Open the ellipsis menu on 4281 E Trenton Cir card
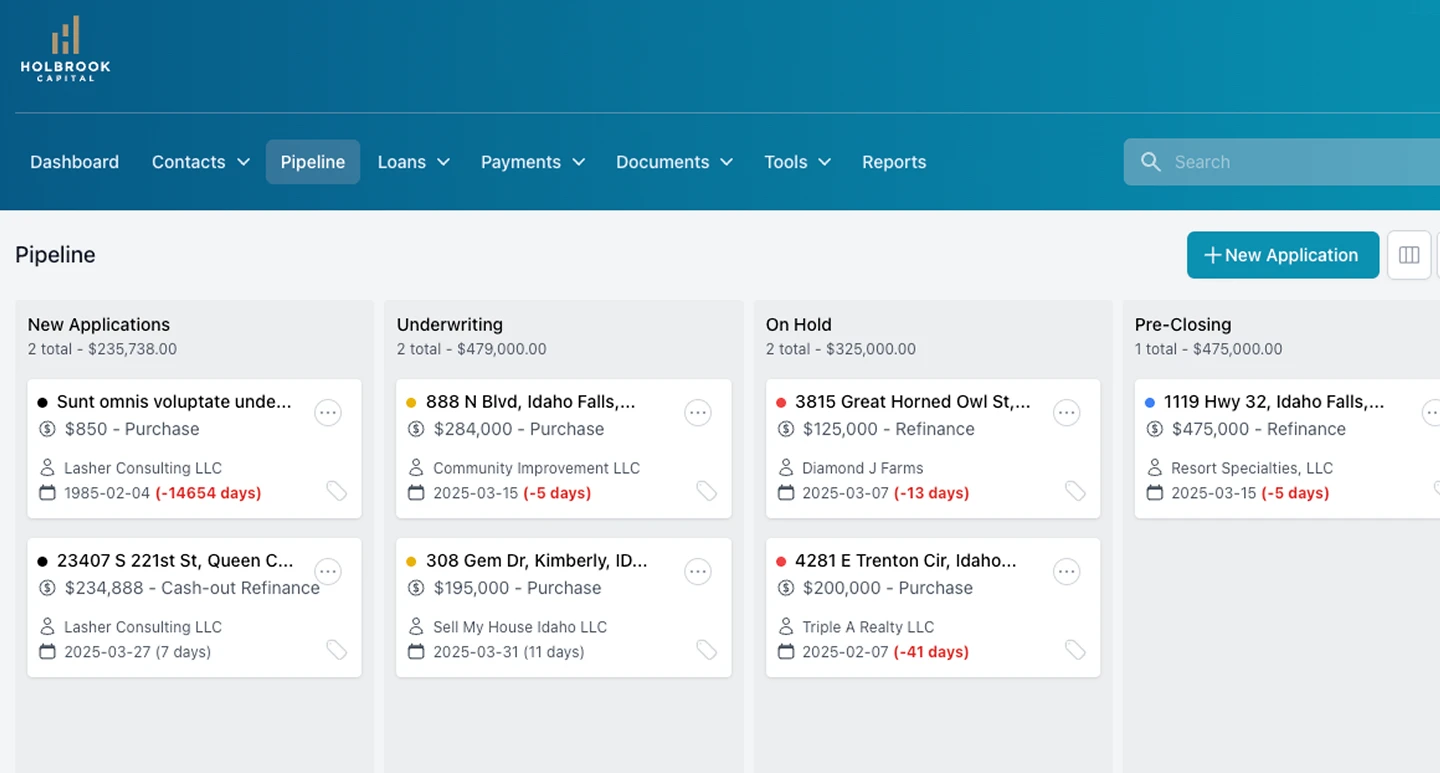Image resolution: width=1440 pixels, height=773 pixels. [x=1066, y=571]
